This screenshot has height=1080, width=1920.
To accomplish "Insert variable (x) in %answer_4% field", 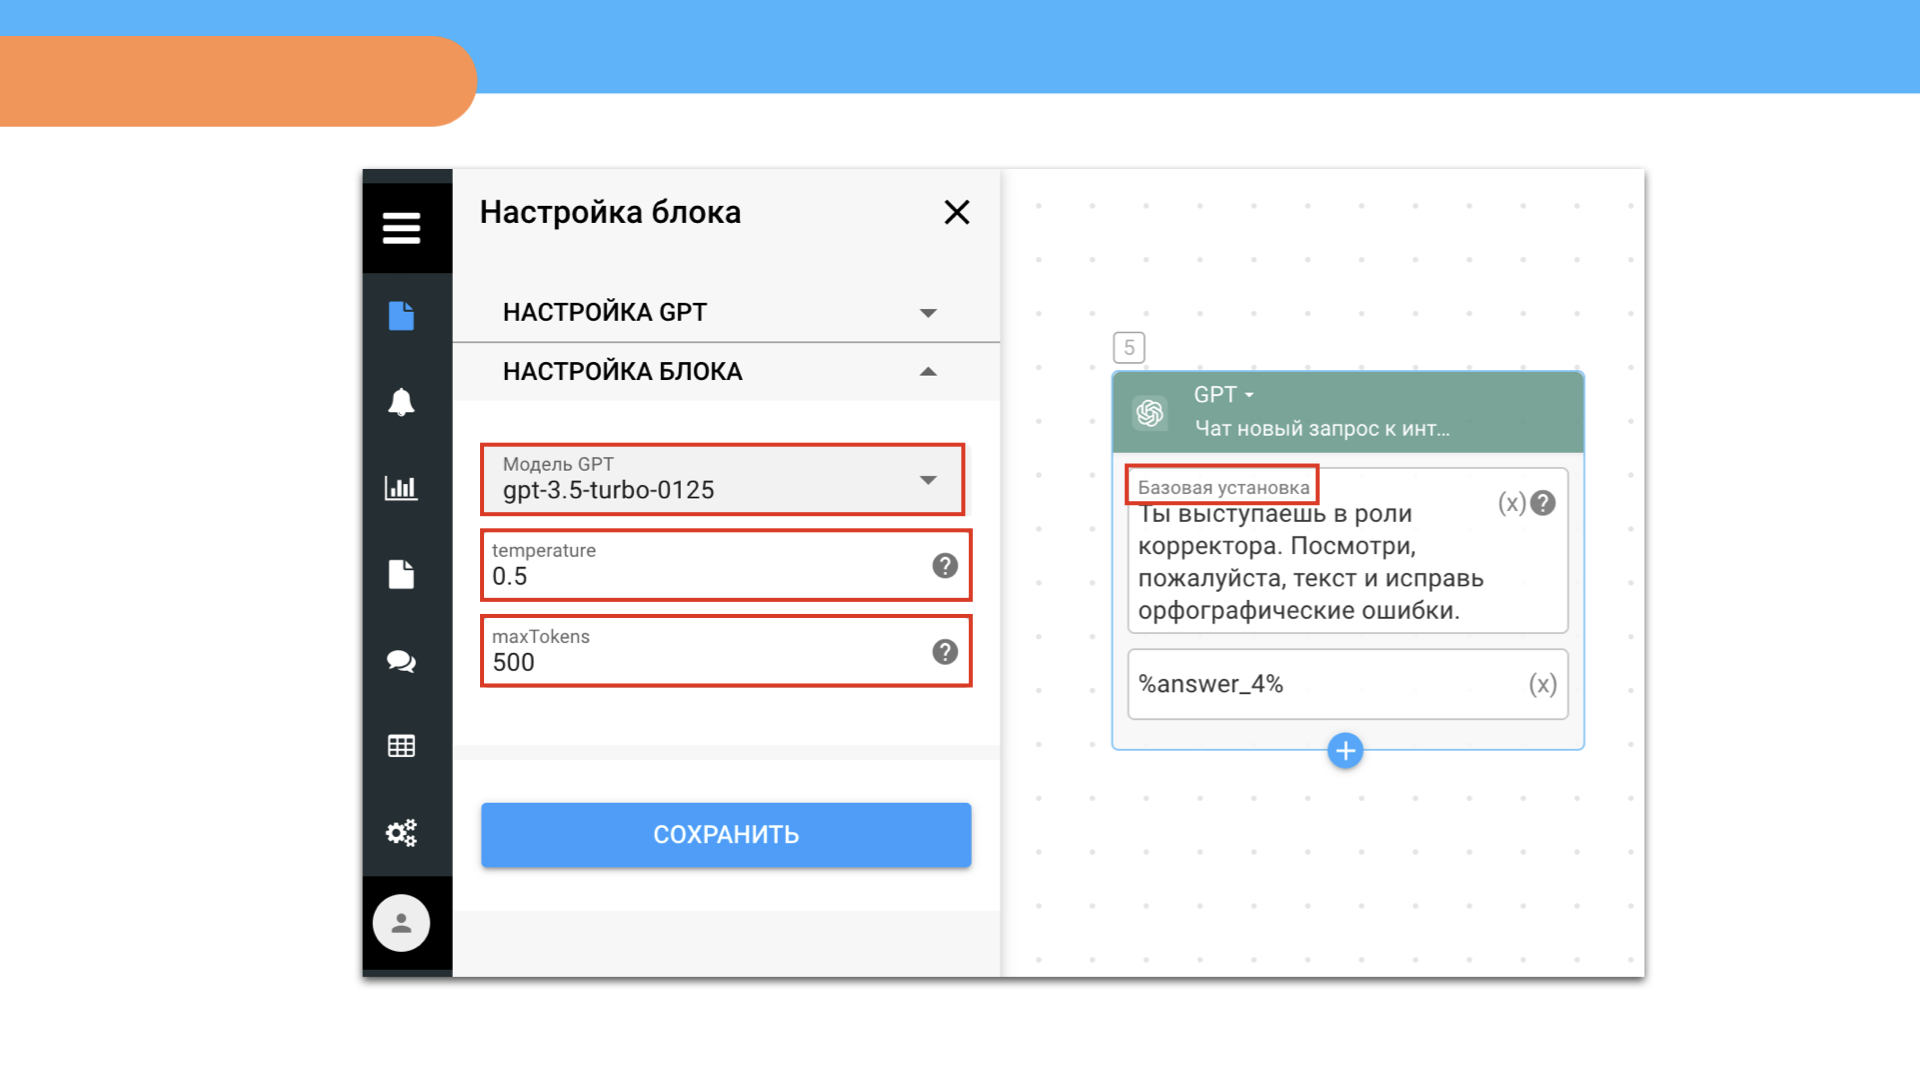I will coord(1543,684).
